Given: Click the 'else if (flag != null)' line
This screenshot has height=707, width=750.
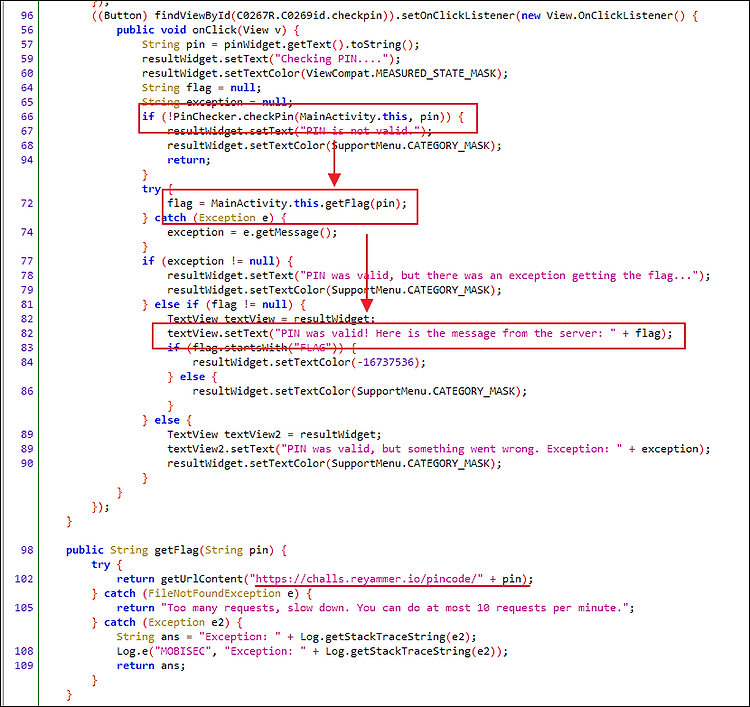Looking at the screenshot, I should coord(224,304).
